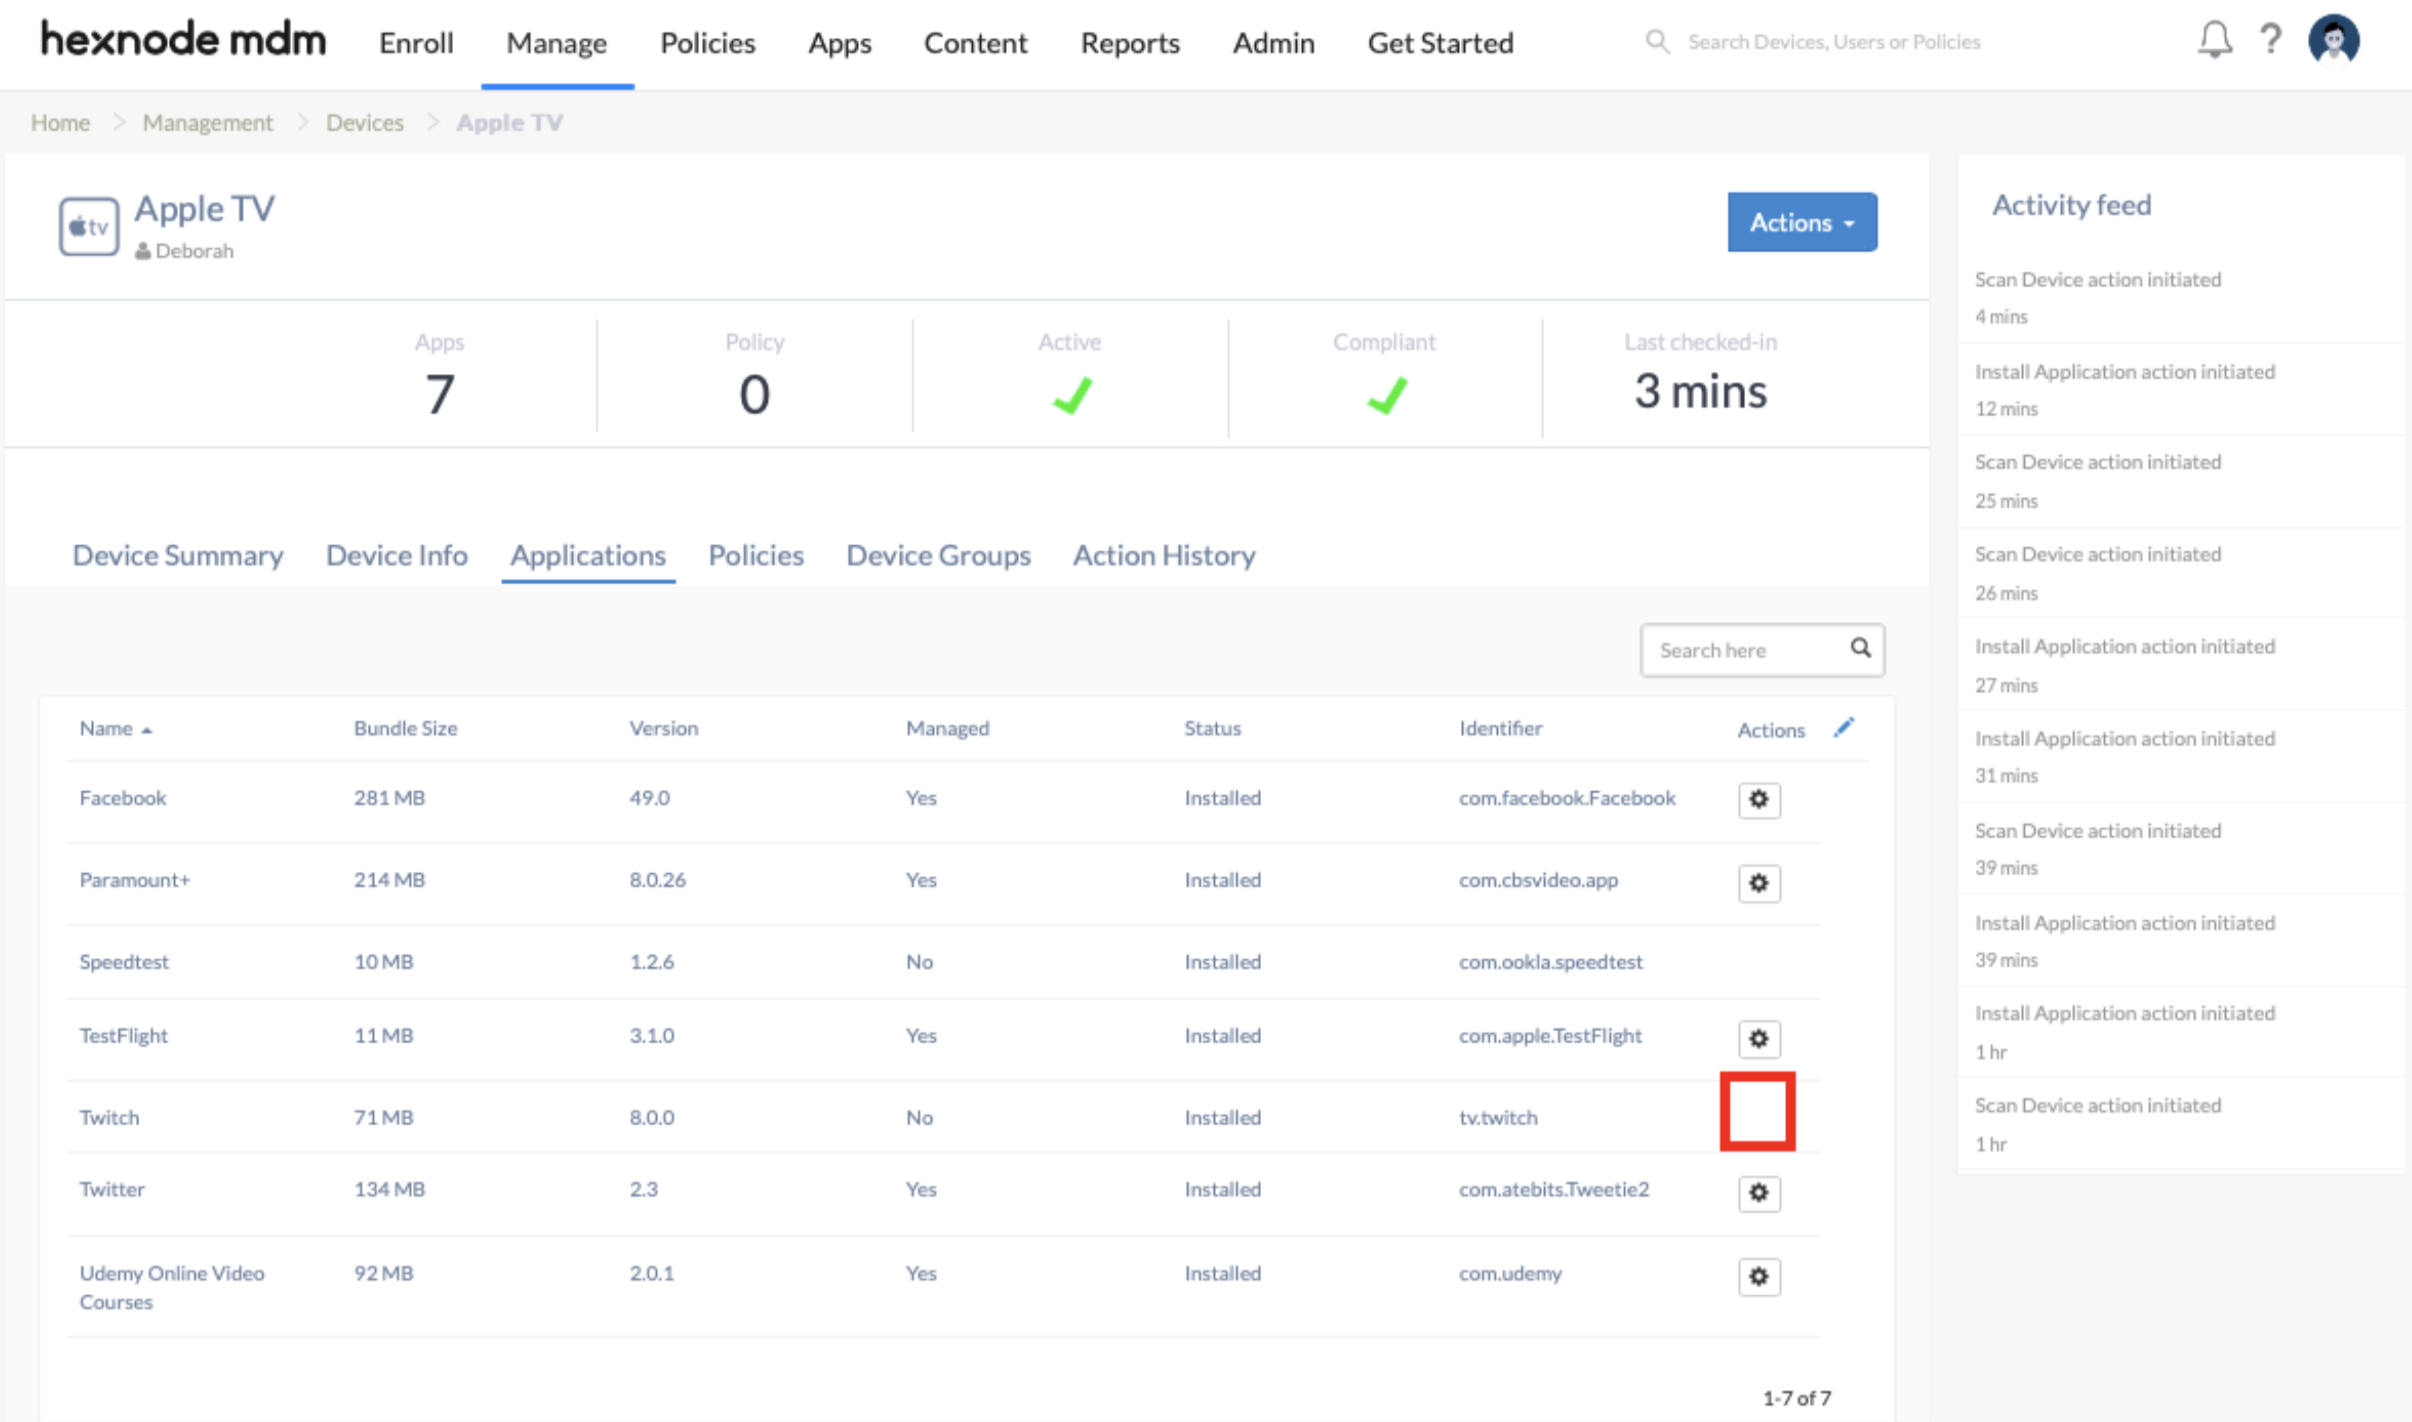Open the Facebook app entry
Viewport: 2412px width, 1422px height.
[x=123, y=798]
